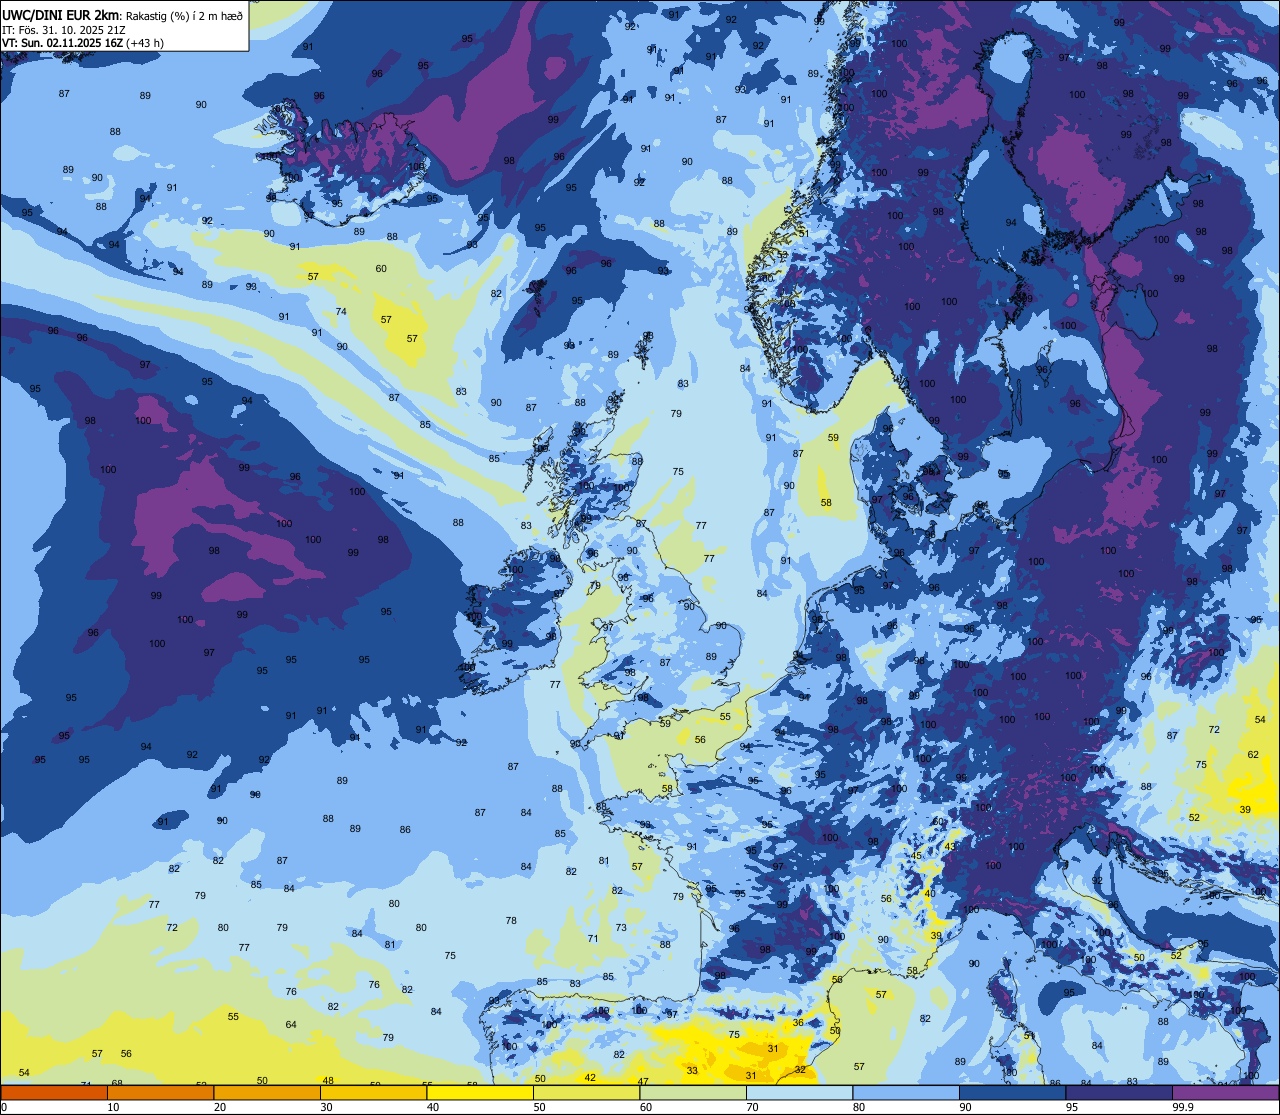Click the map humidity value '42'
Image resolution: width=1280 pixels, height=1115 pixels.
pos(590,1077)
